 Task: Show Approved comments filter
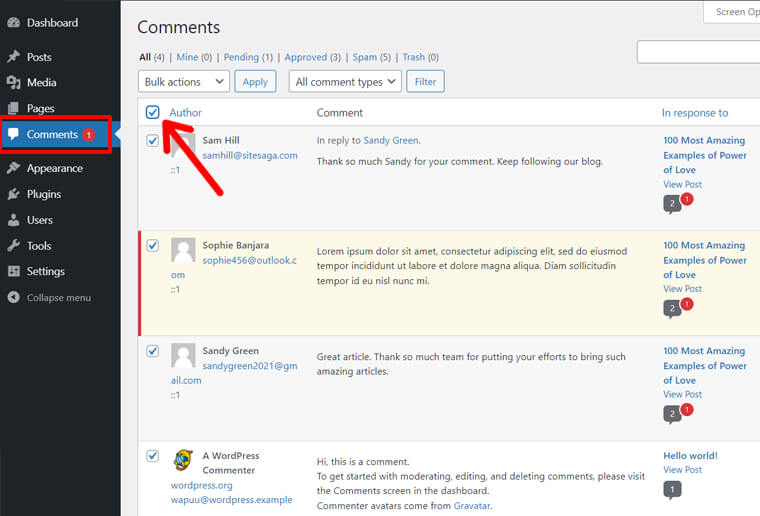[x=313, y=57]
